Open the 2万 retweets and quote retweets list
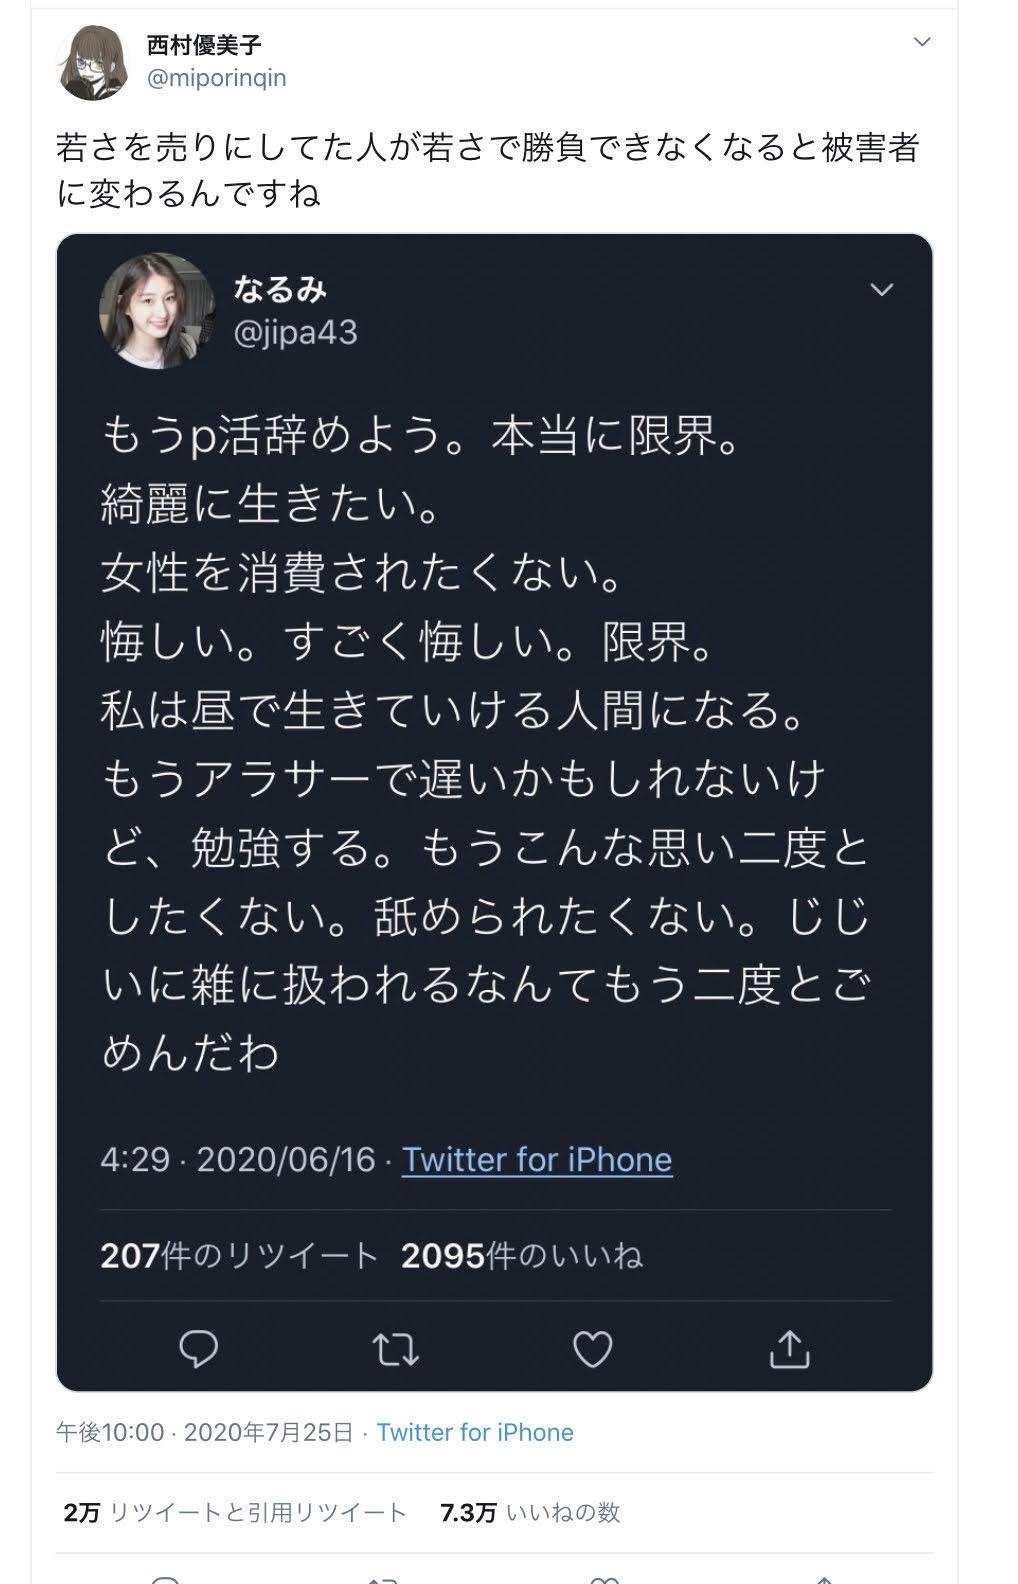1018x1584 pixels. [235, 1512]
